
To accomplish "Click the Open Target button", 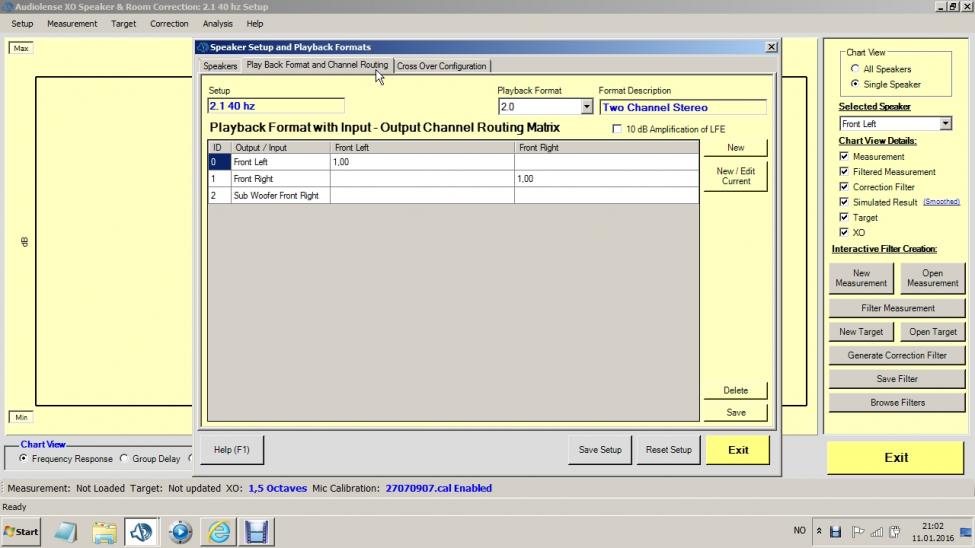I will point(932,332).
